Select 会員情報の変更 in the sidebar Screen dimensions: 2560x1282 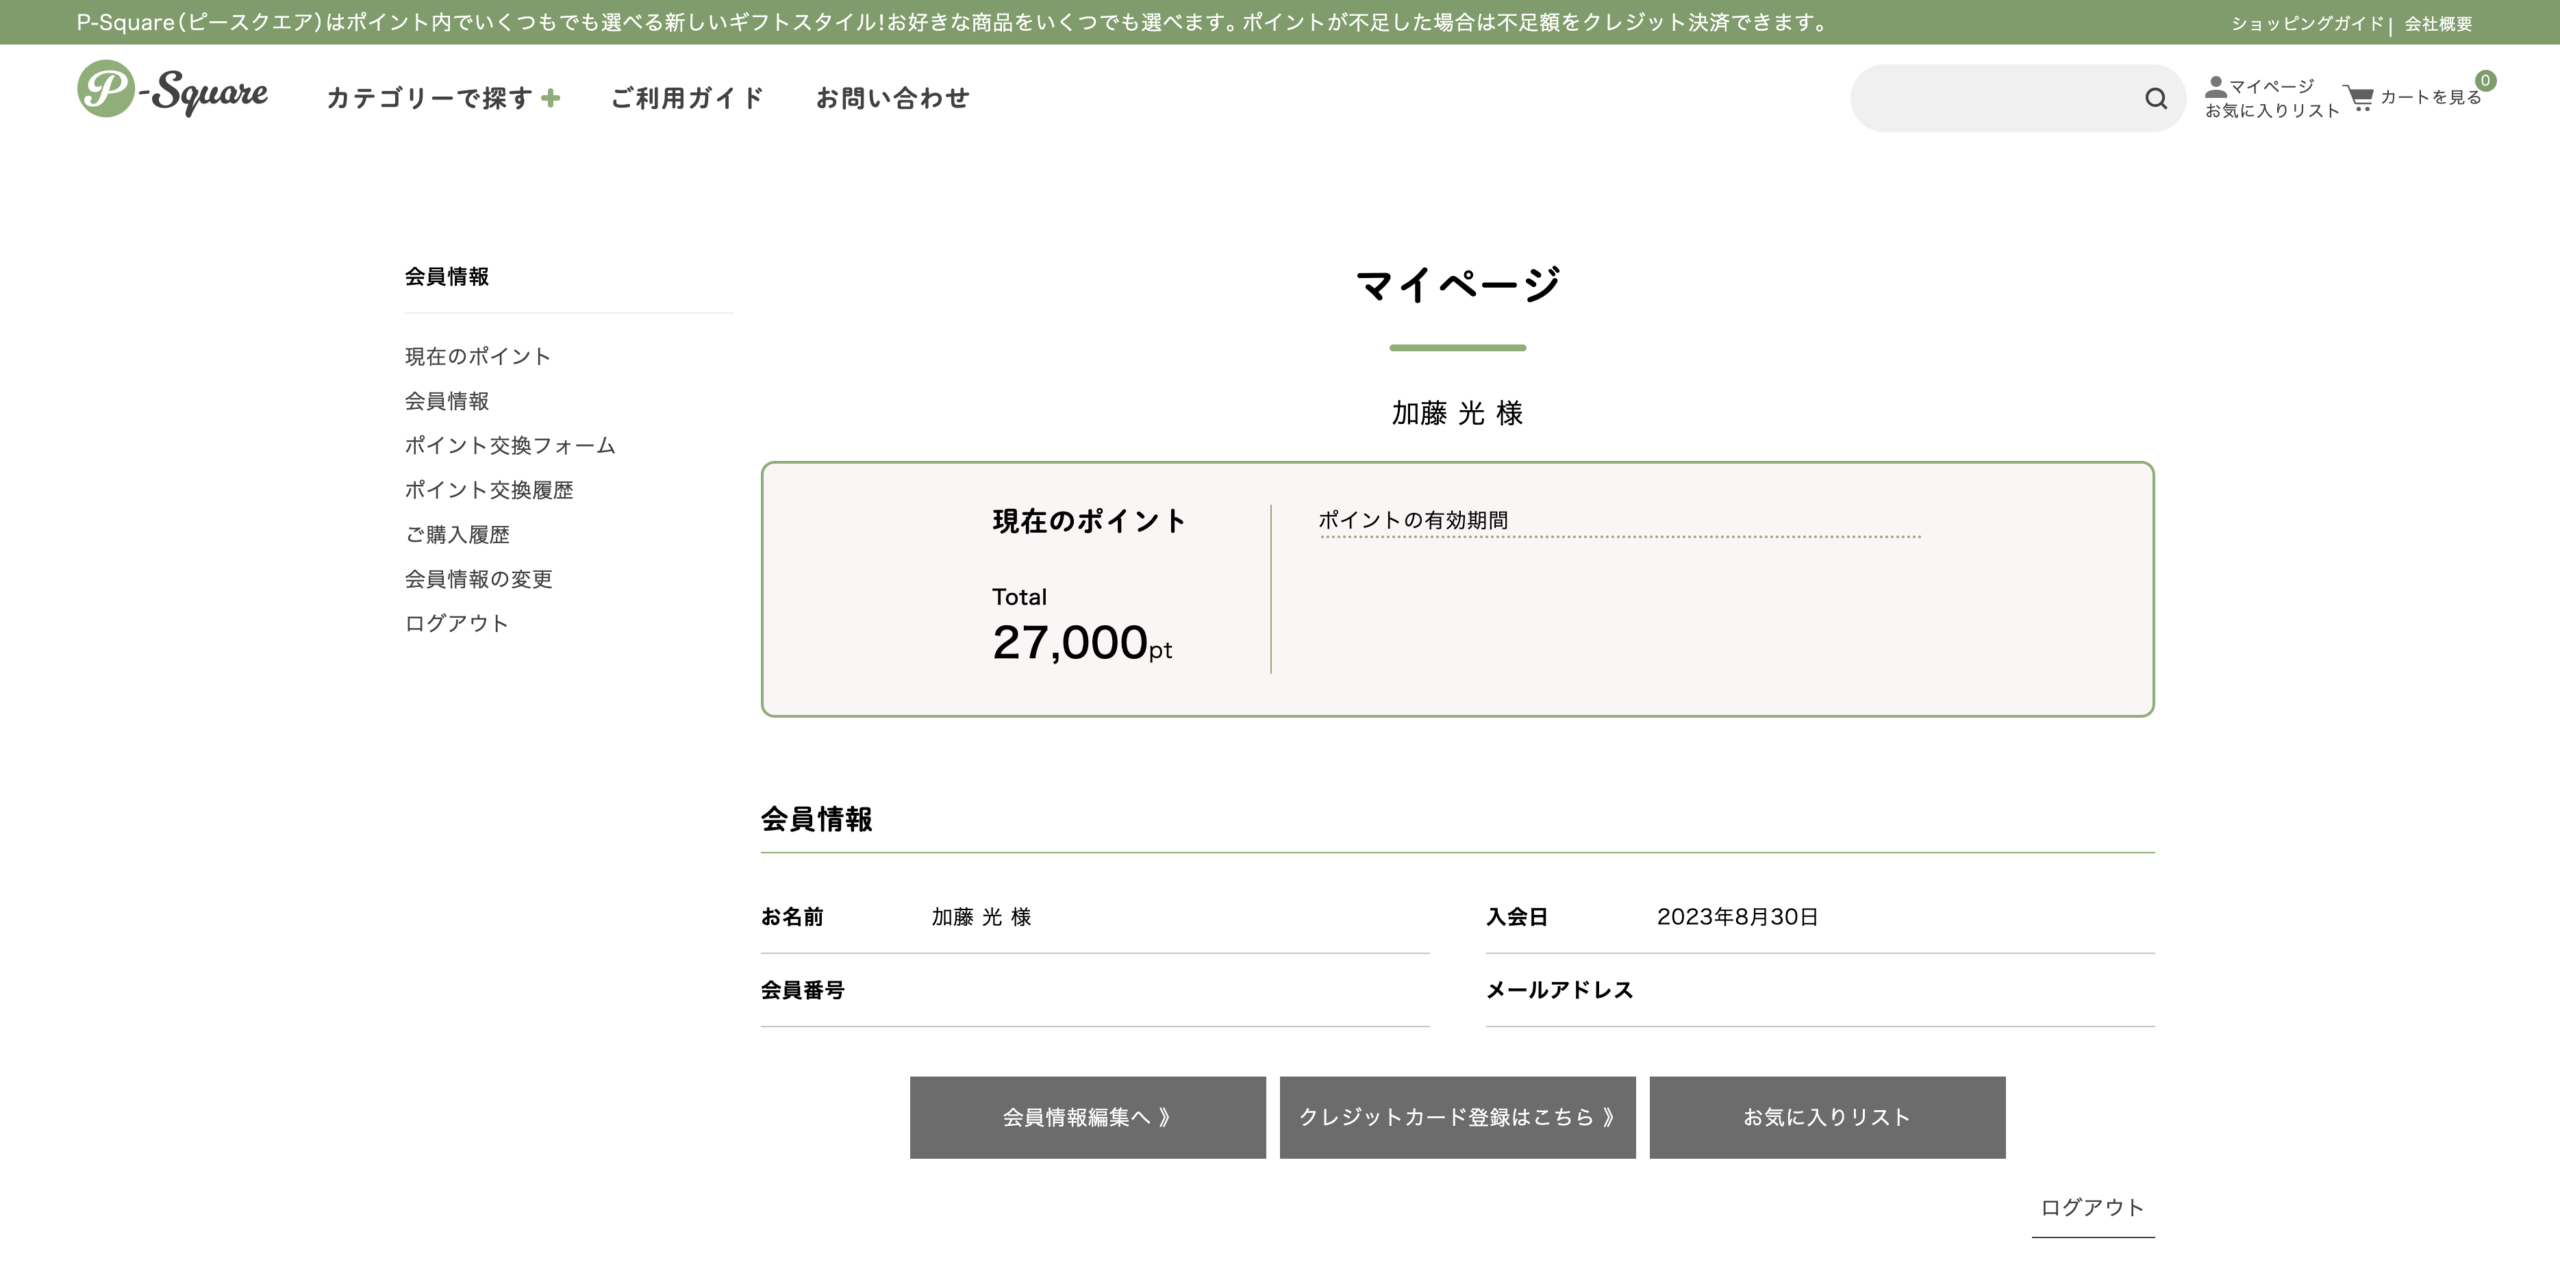pyautogui.click(x=480, y=578)
